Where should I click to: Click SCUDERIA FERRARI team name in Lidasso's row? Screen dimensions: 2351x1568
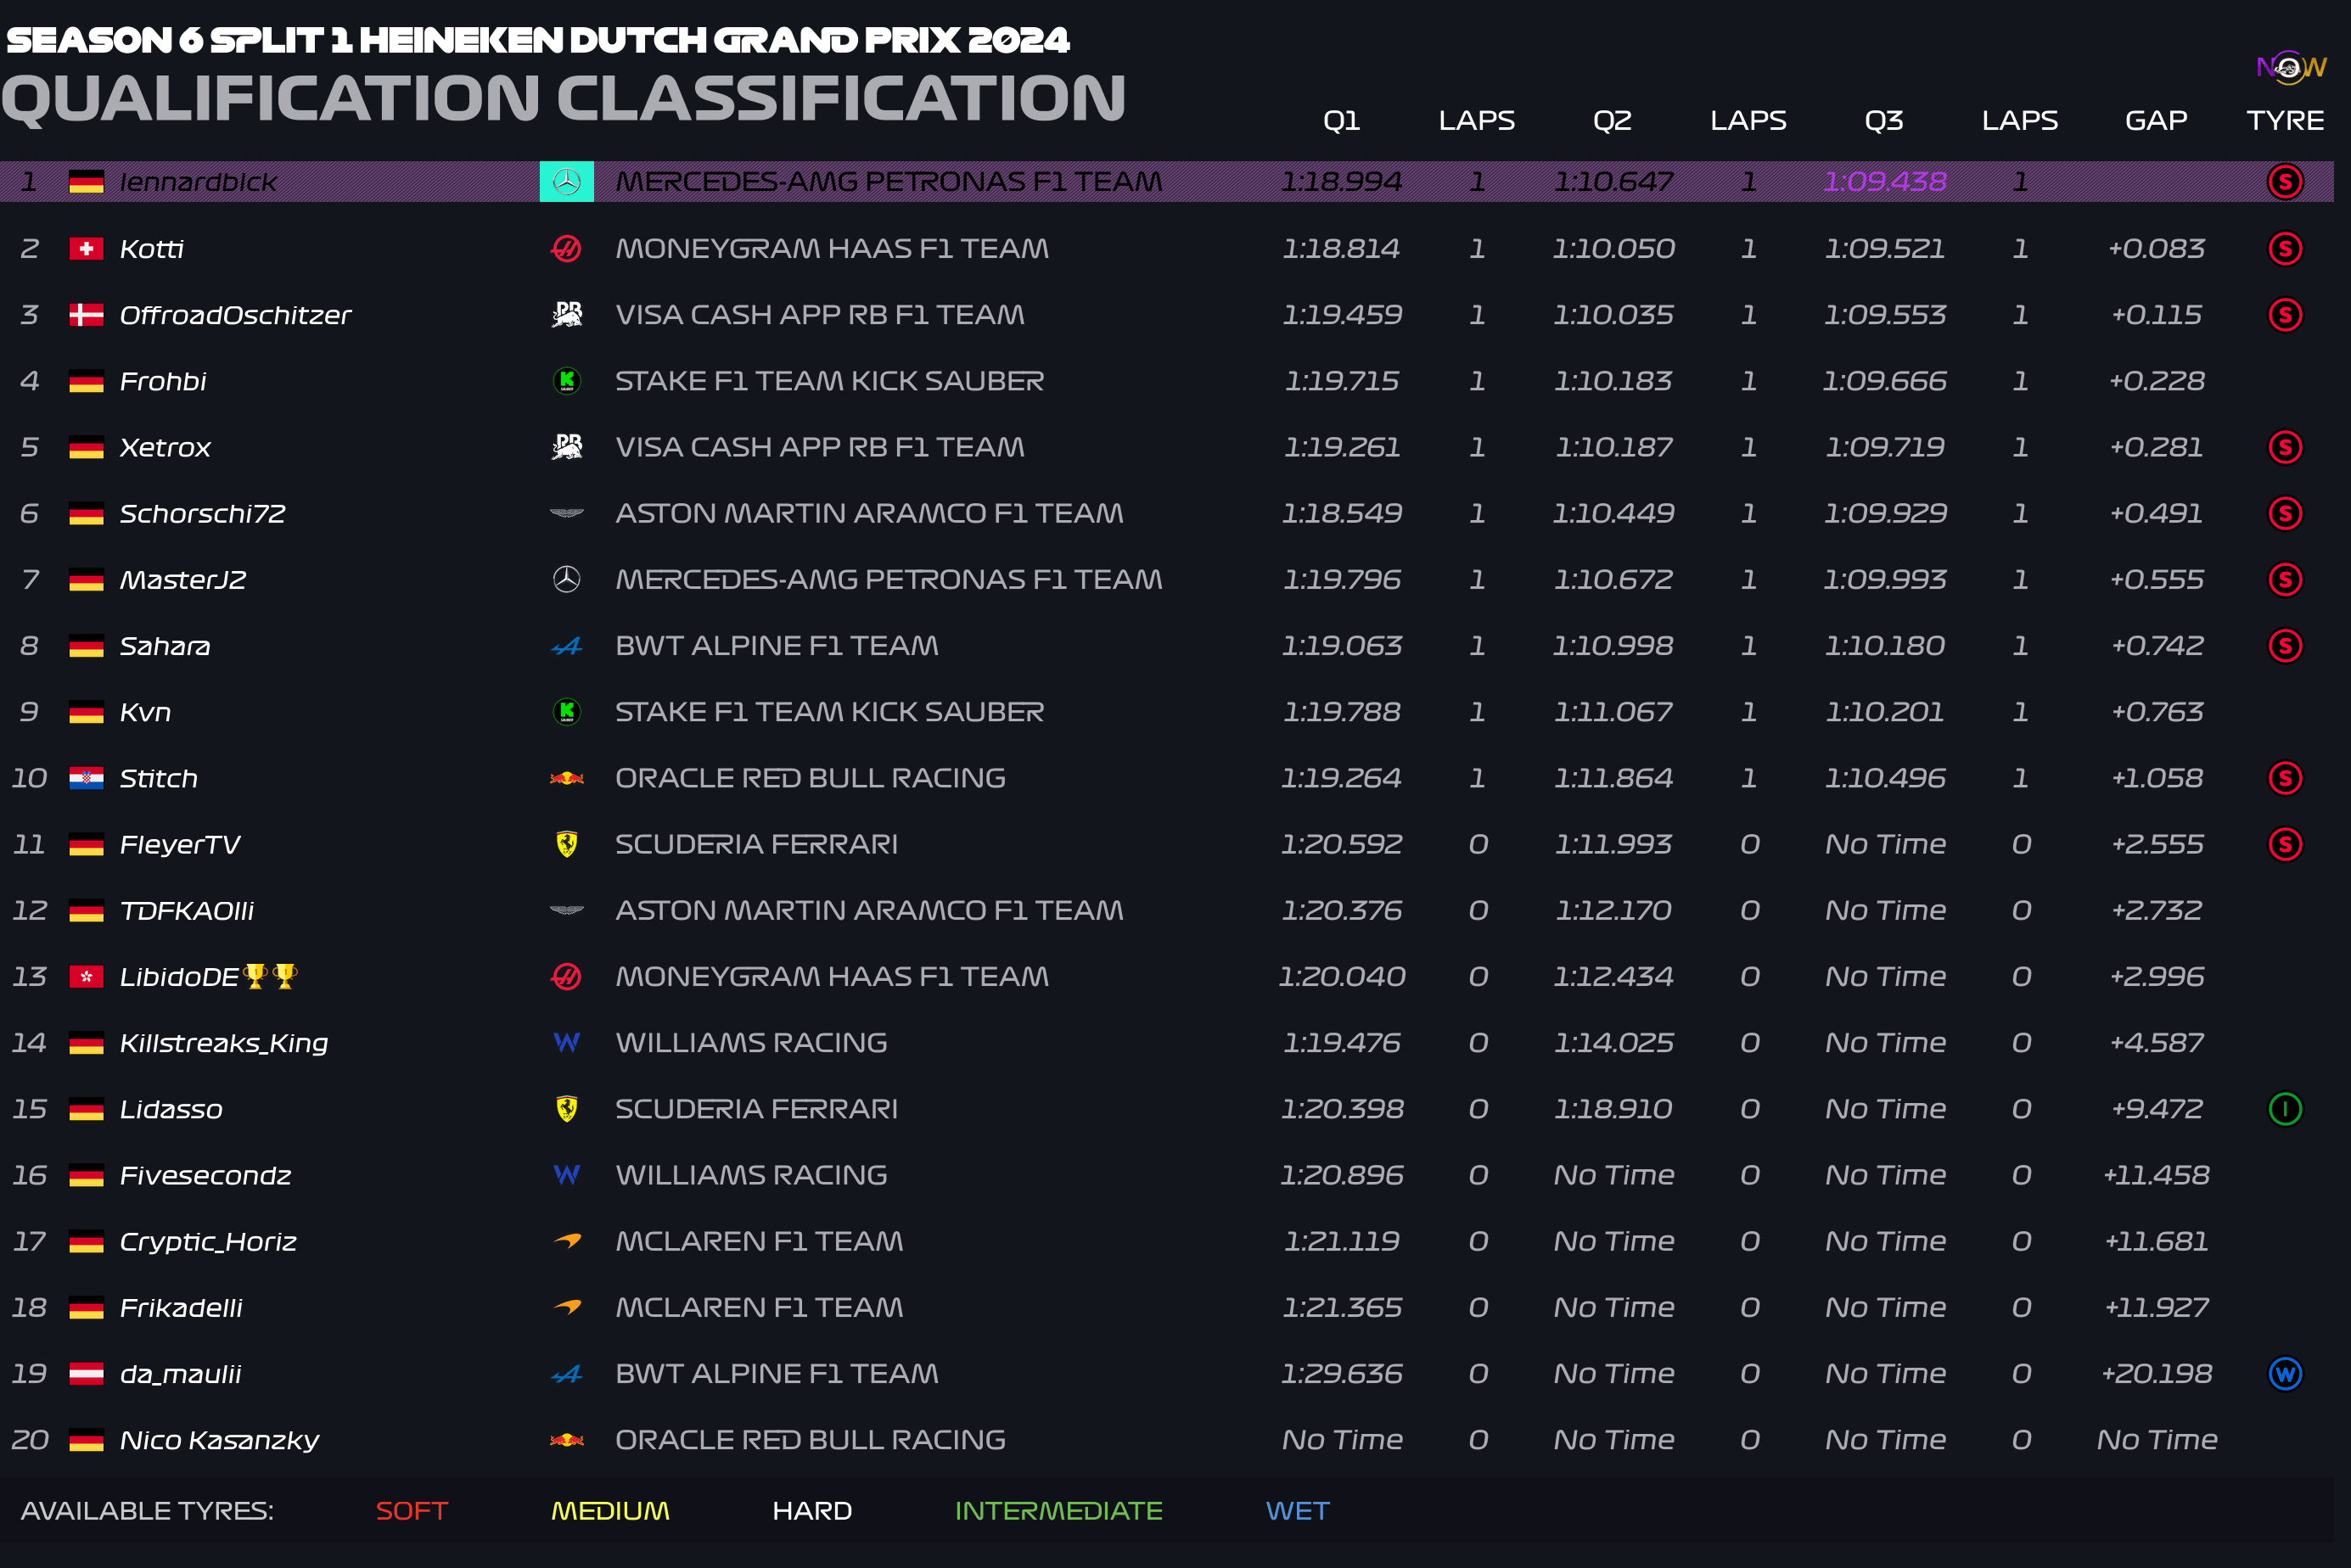(756, 1108)
